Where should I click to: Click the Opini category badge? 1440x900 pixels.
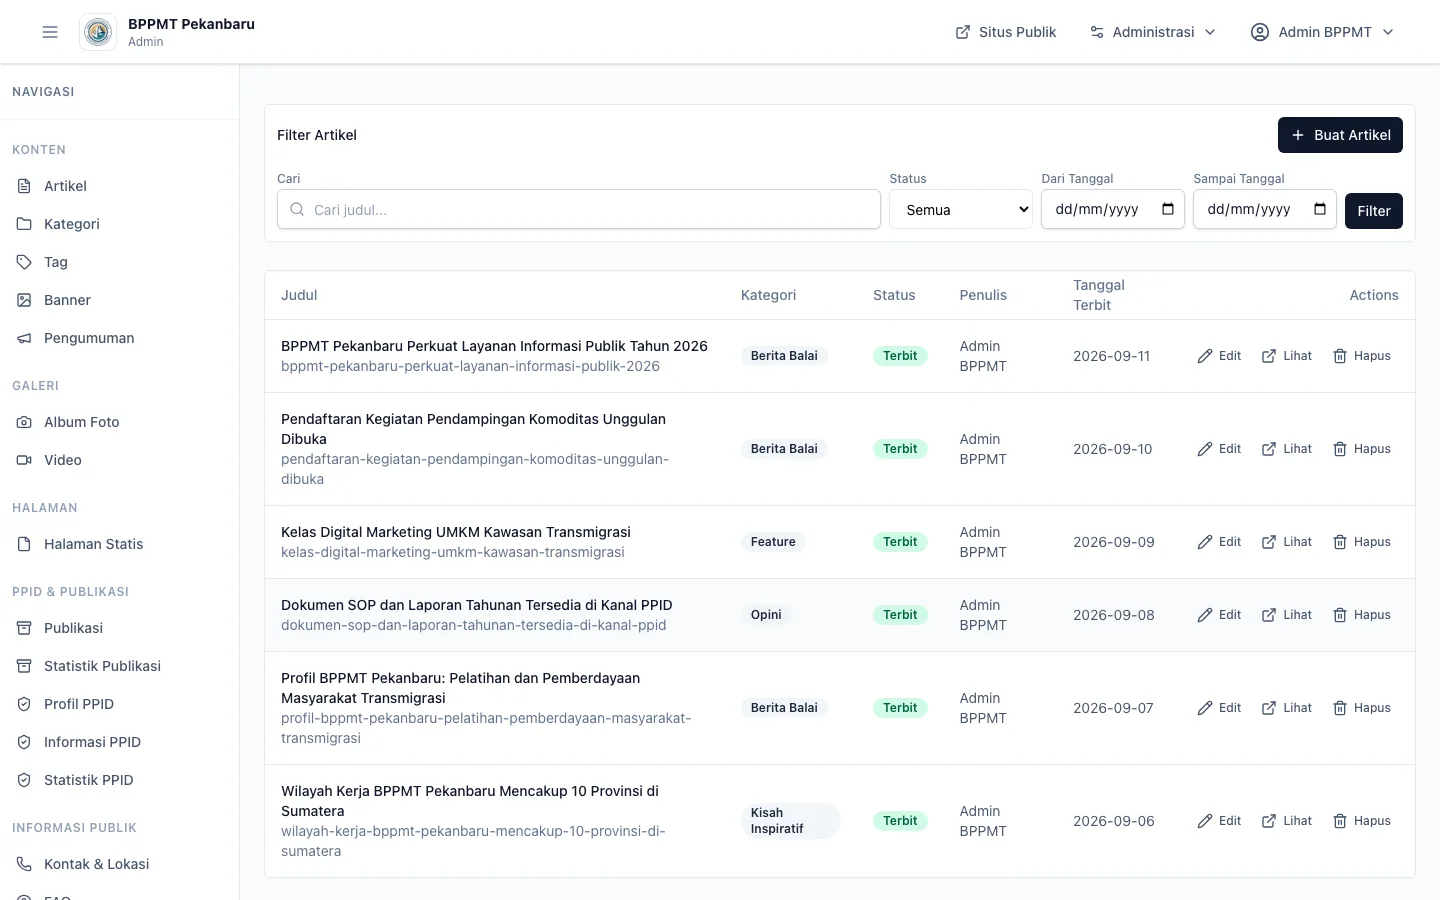(x=766, y=615)
